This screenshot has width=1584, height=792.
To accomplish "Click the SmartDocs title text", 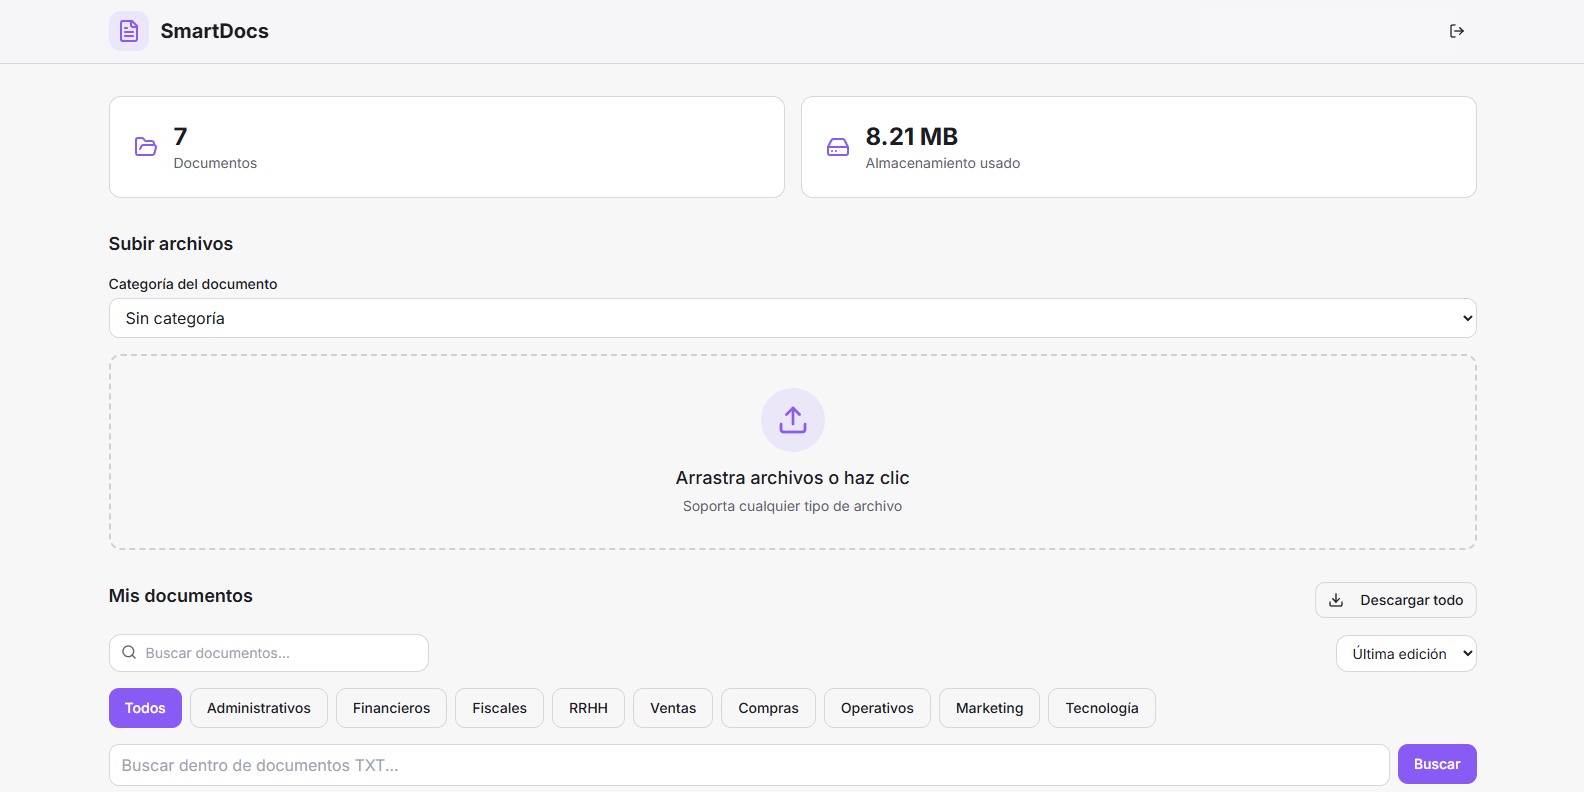I will click(x=215, y=31).
